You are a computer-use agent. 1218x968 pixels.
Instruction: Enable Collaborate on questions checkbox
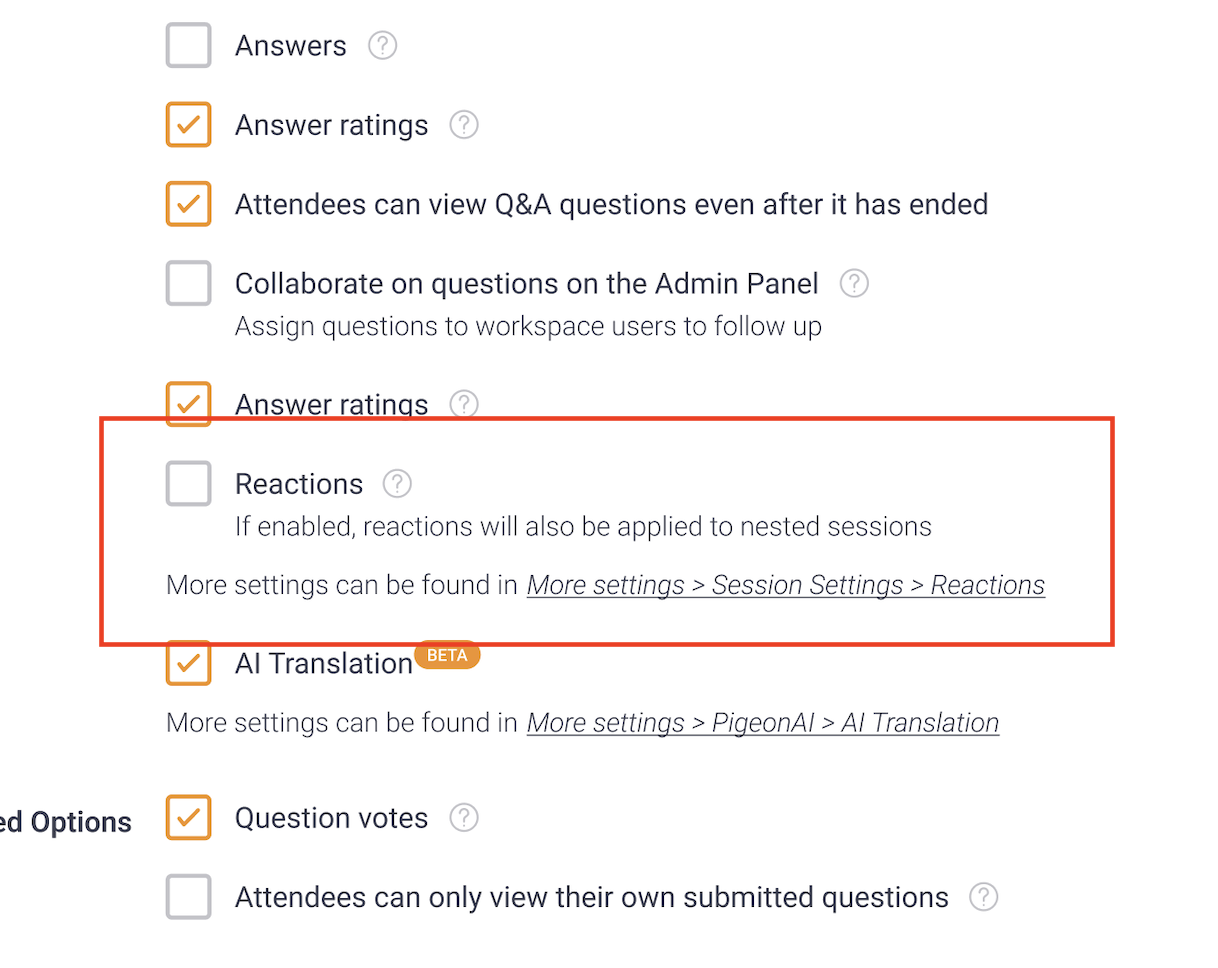coord(188,284)
